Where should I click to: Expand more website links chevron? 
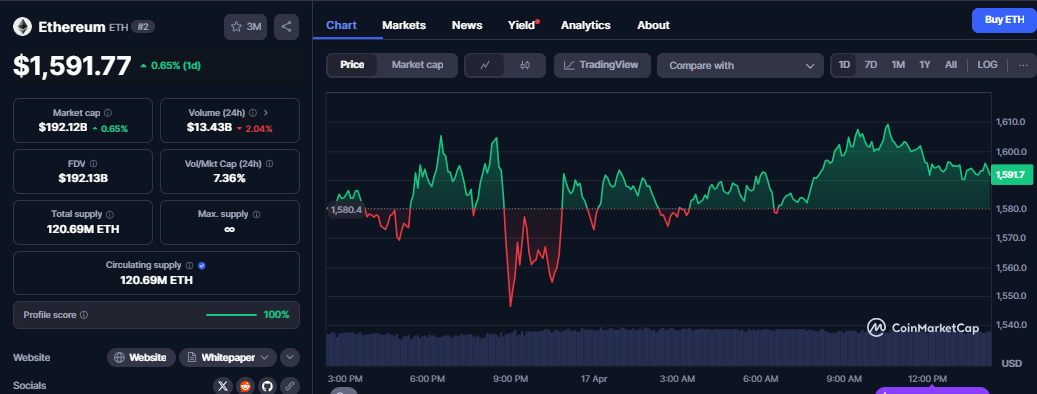(x=290, y=358)
